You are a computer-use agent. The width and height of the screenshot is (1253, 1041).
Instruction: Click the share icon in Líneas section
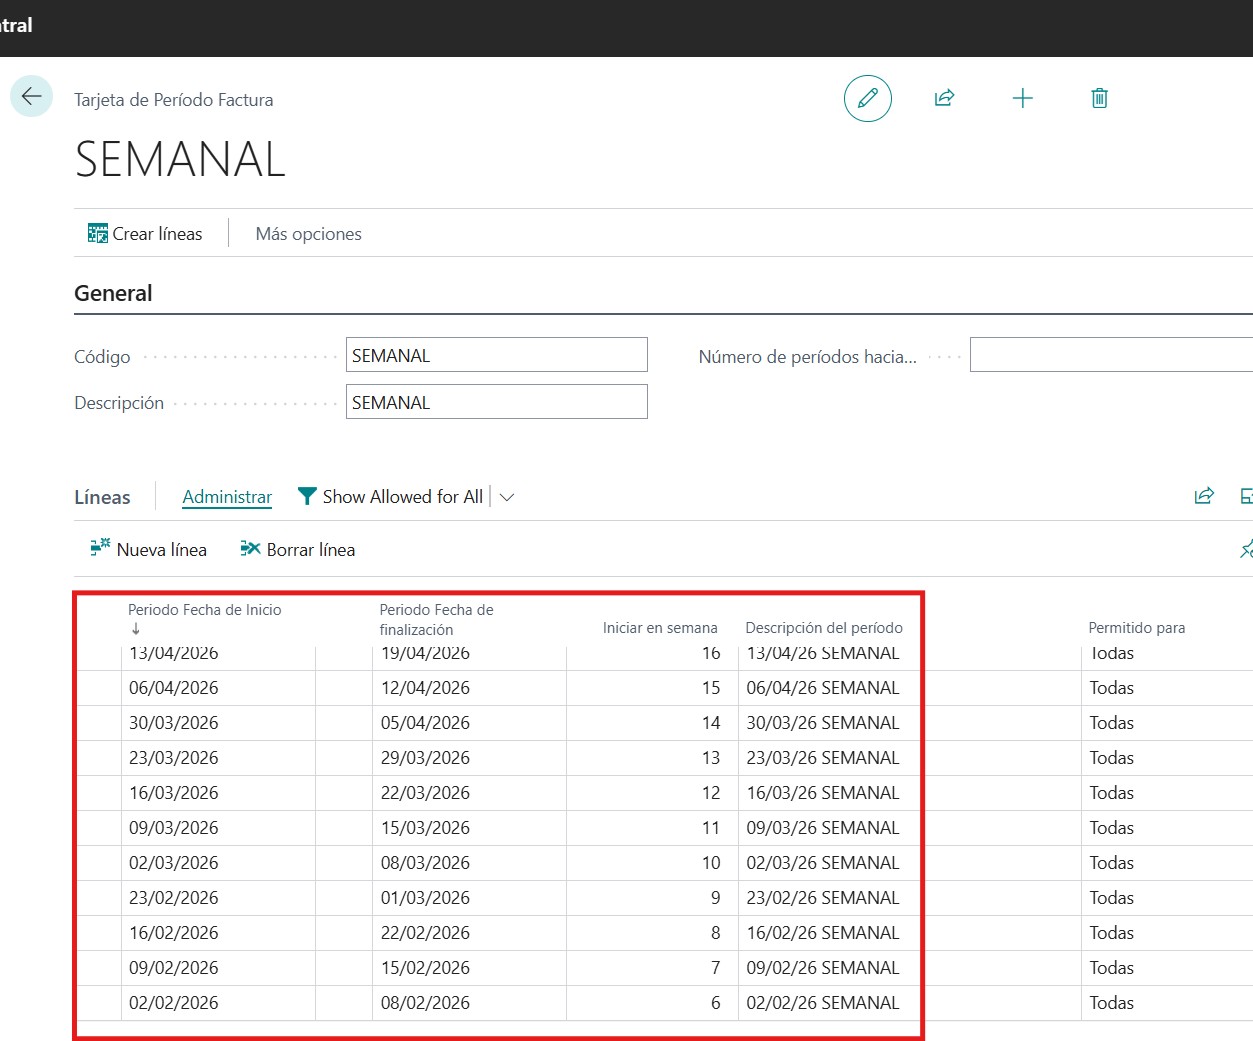(x=1204, y=496)
